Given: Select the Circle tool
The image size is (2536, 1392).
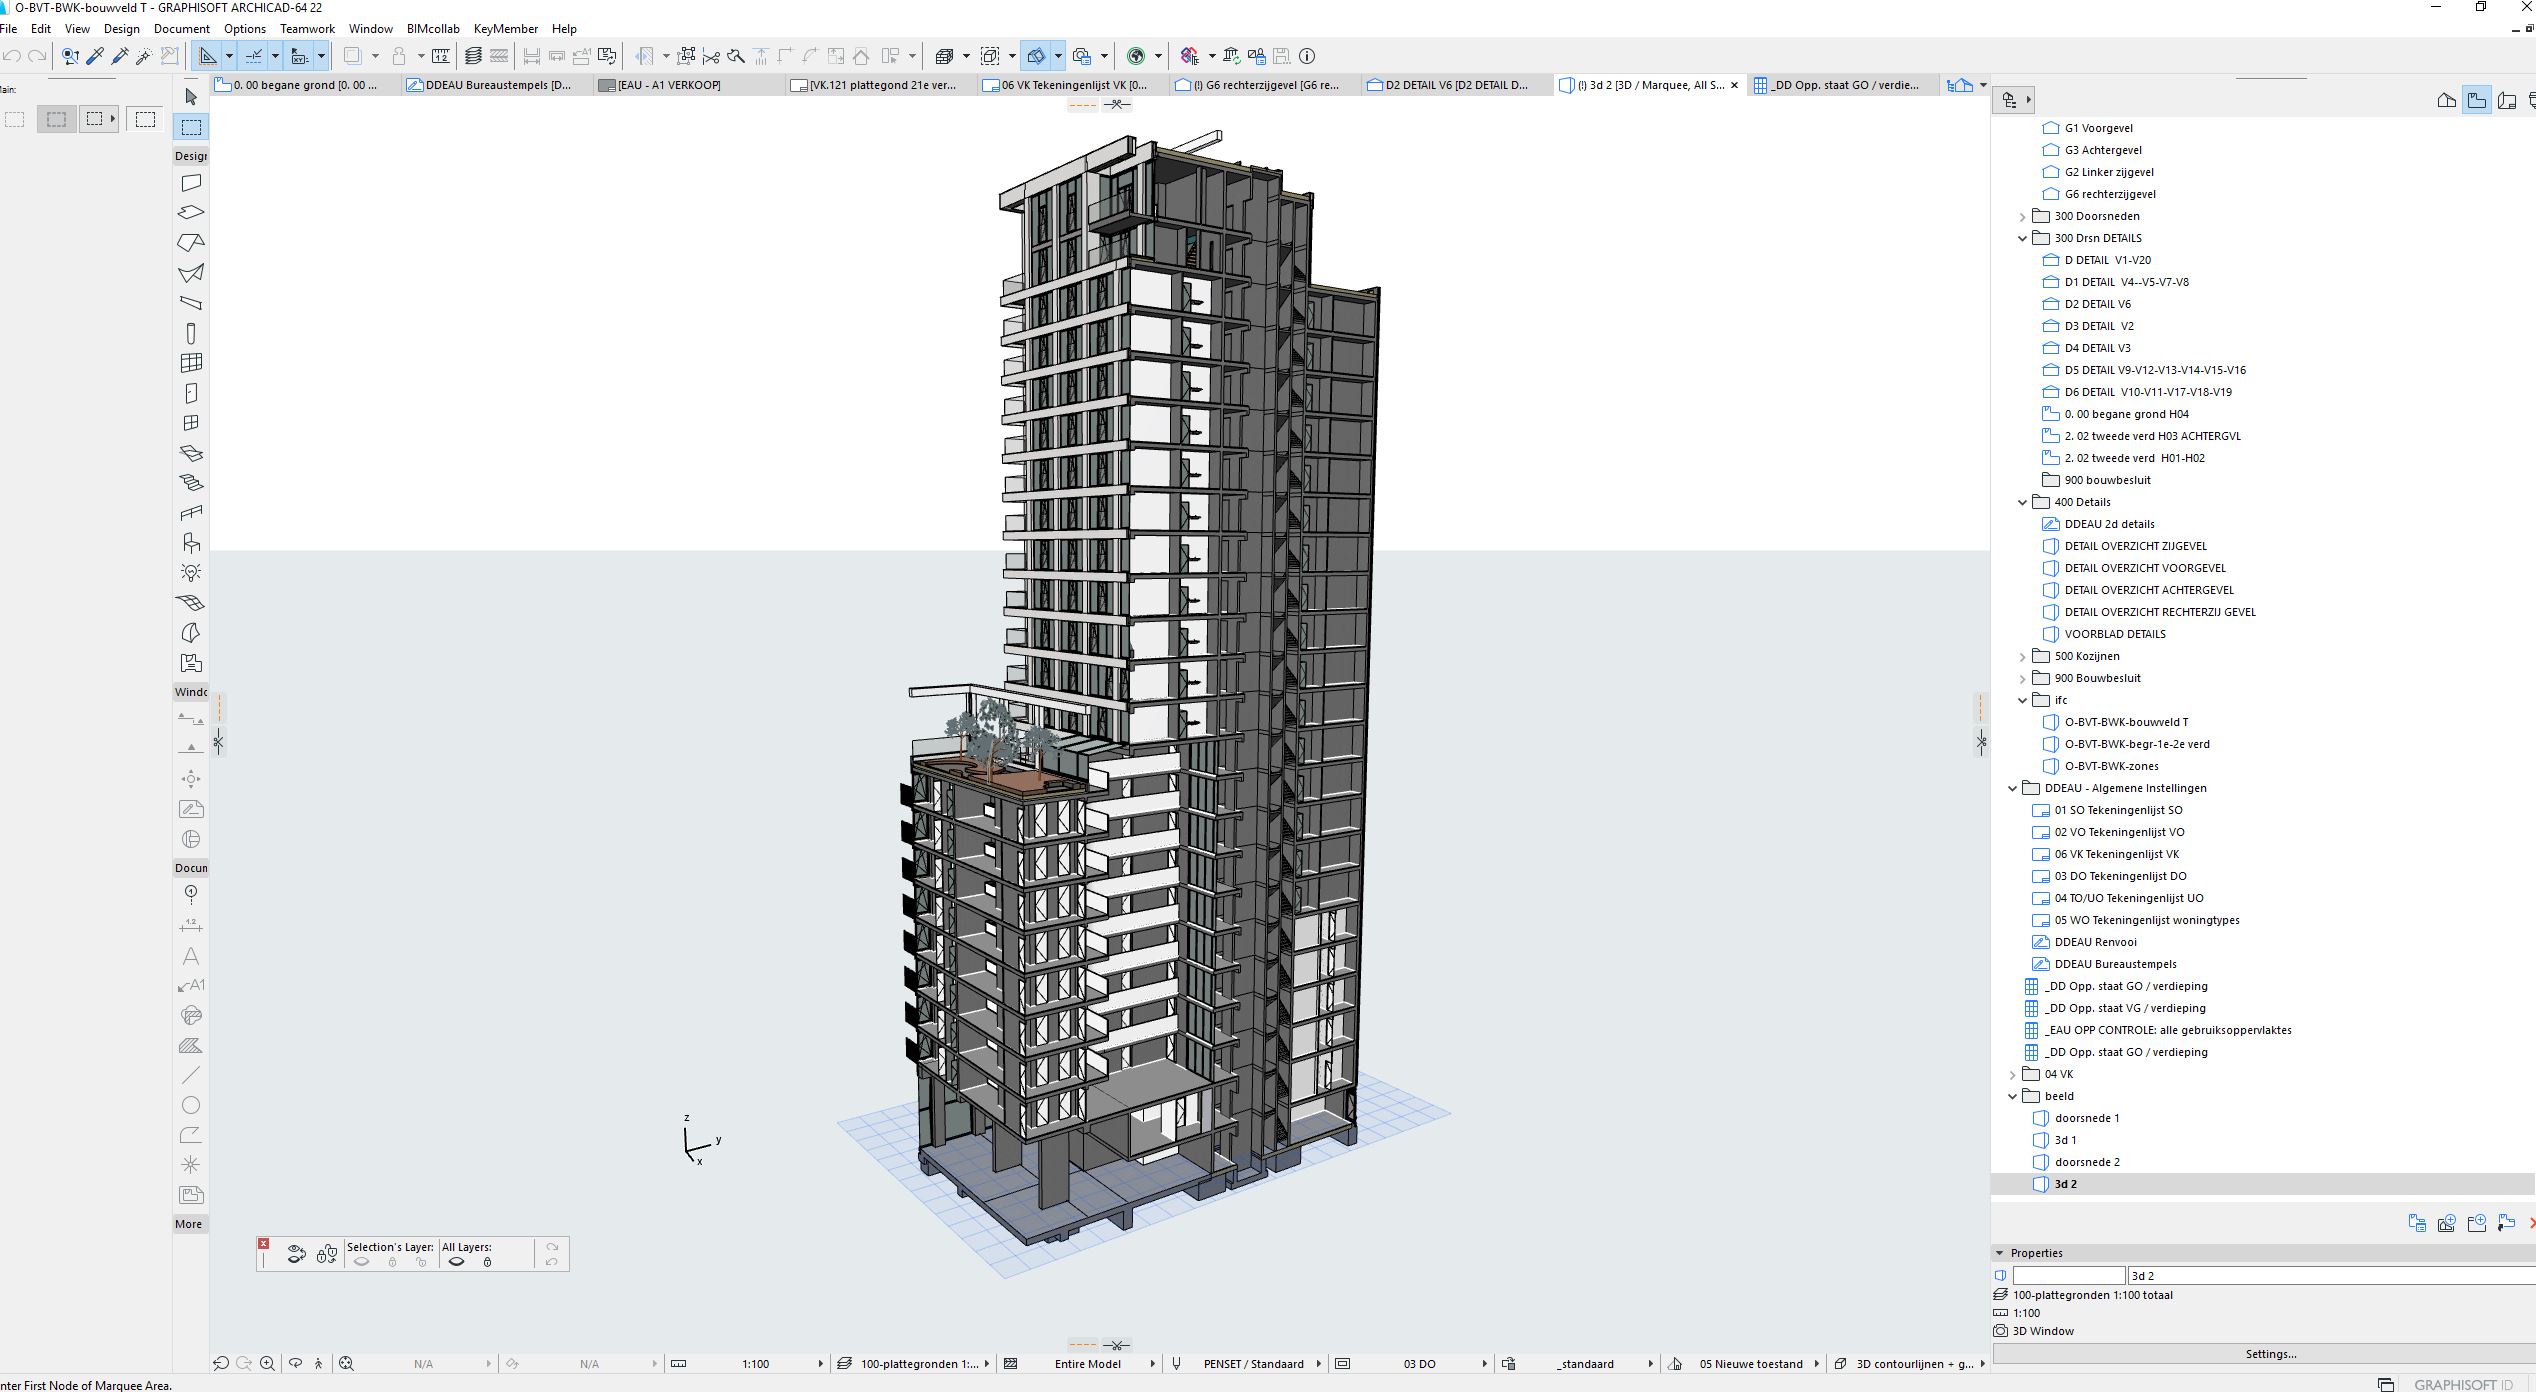Looking at the screenshot, I should coord(191,1105).
